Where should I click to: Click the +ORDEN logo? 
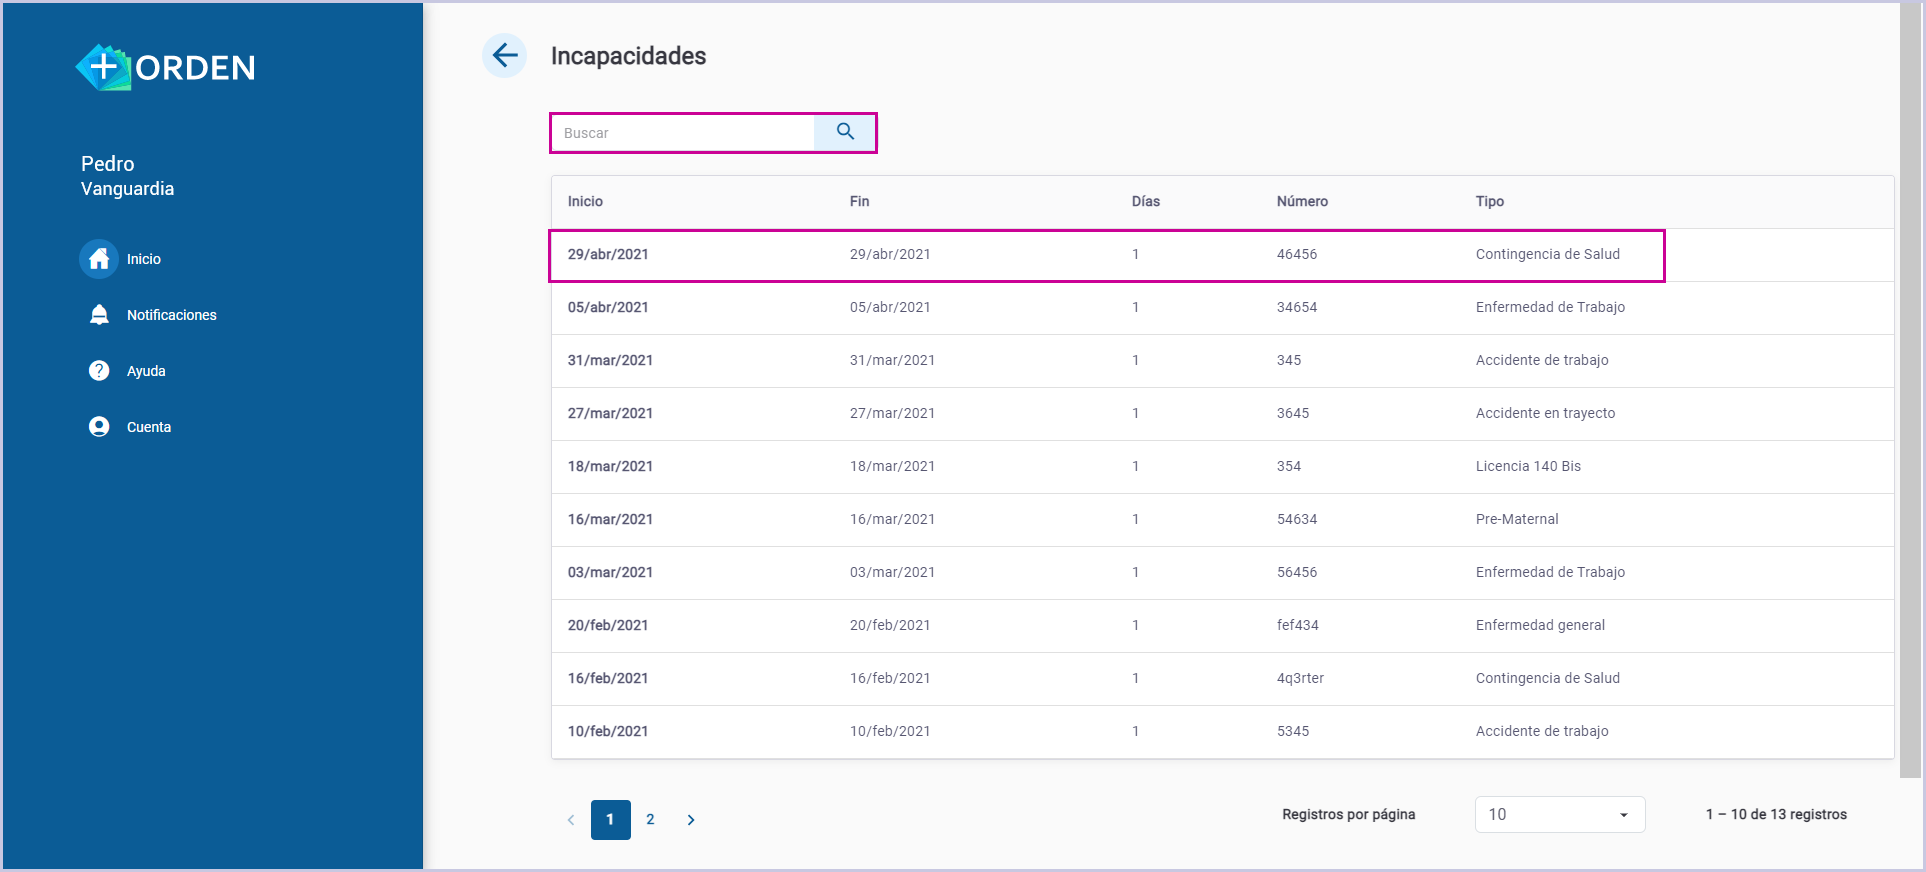tap(166, 67)
